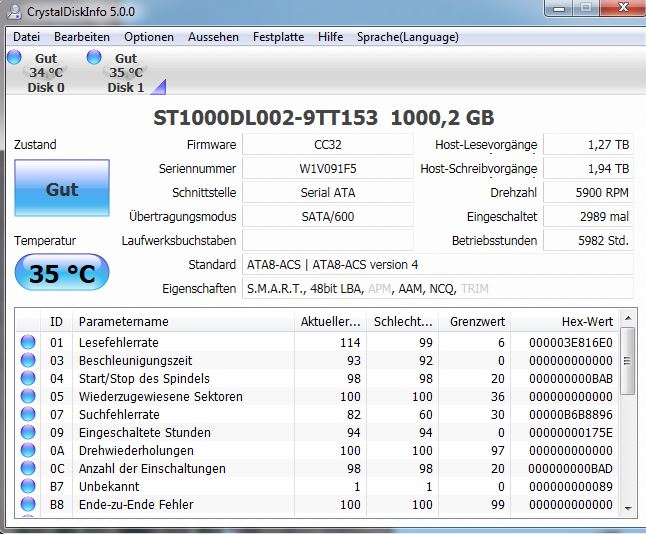Click status icon for Unbekannt B7 row
The image size is (646, 534).
[28, 486]
